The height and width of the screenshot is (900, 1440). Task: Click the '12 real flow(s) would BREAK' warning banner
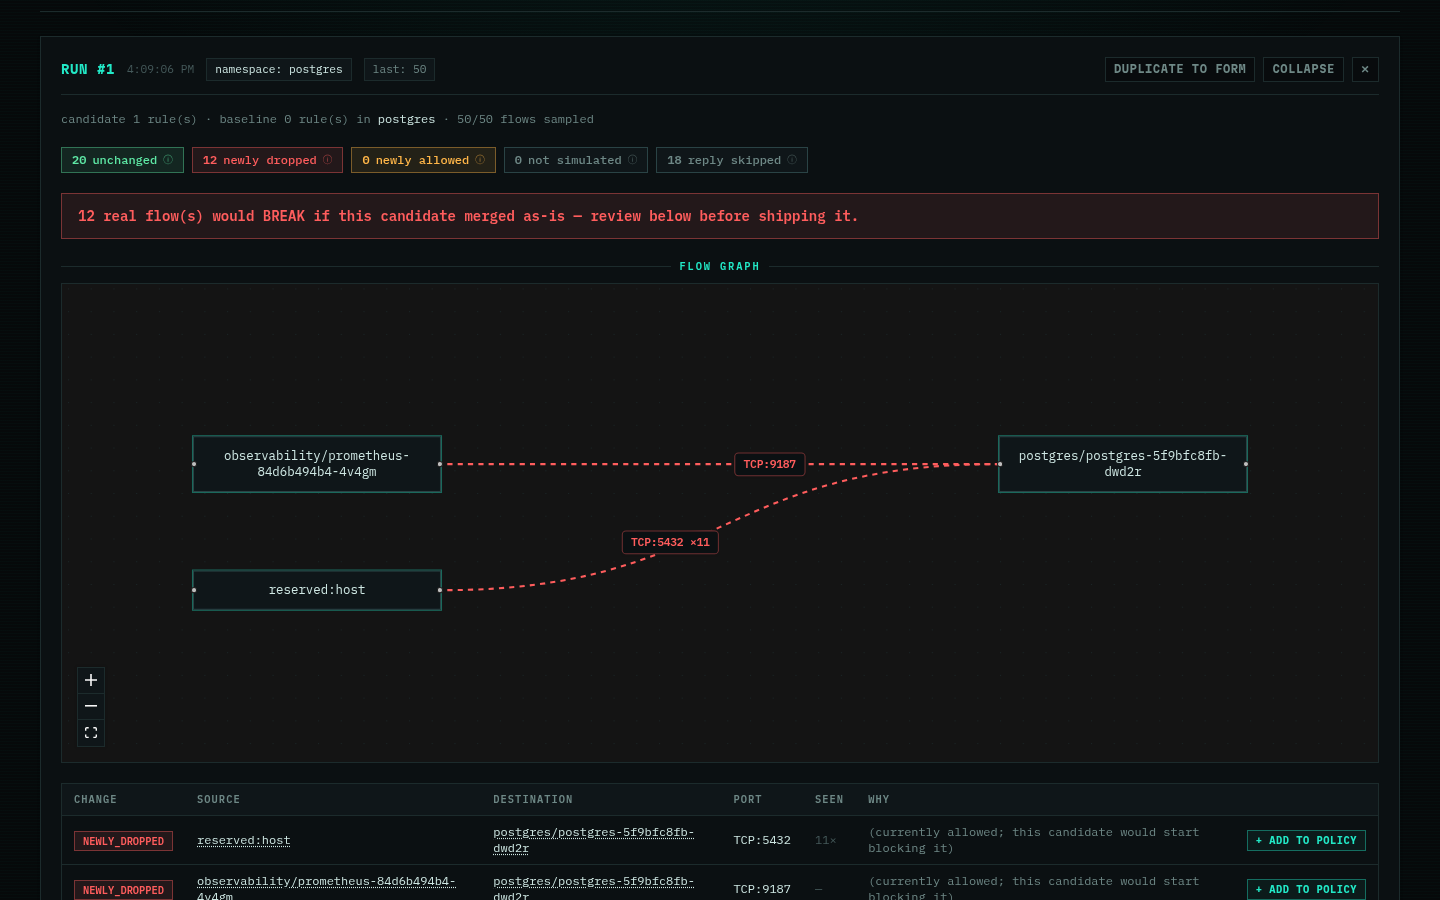pyautogui.click(x=720, y=216)
